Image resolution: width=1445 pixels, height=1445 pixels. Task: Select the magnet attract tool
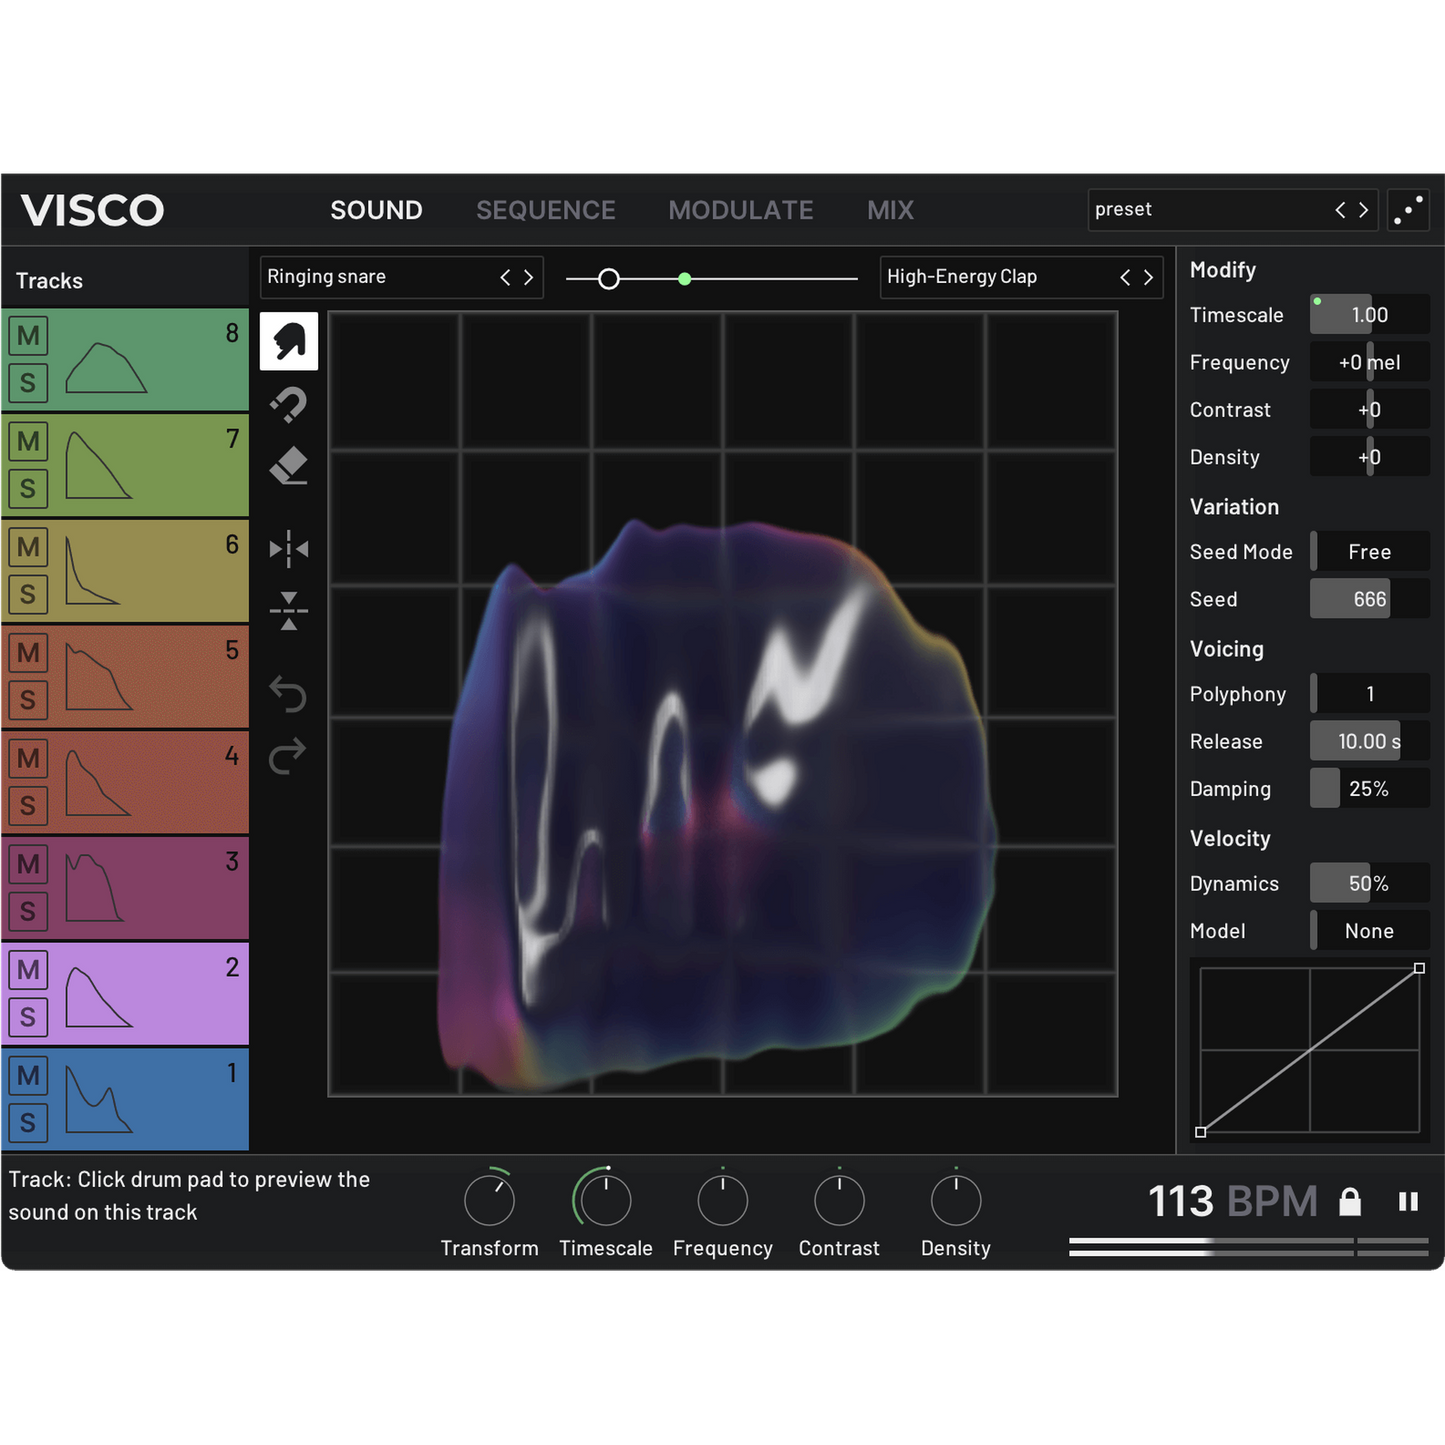(x=289, y=405)
